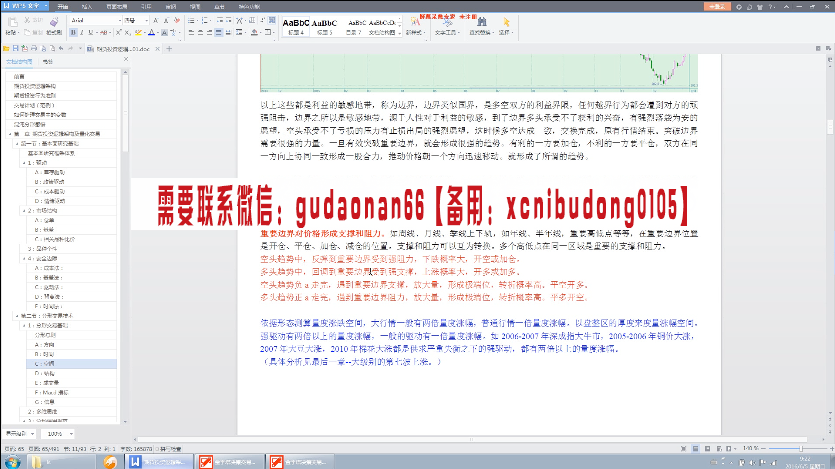Open the bookmarks tab in left pane
835x469 pixels.
(48, 62)
